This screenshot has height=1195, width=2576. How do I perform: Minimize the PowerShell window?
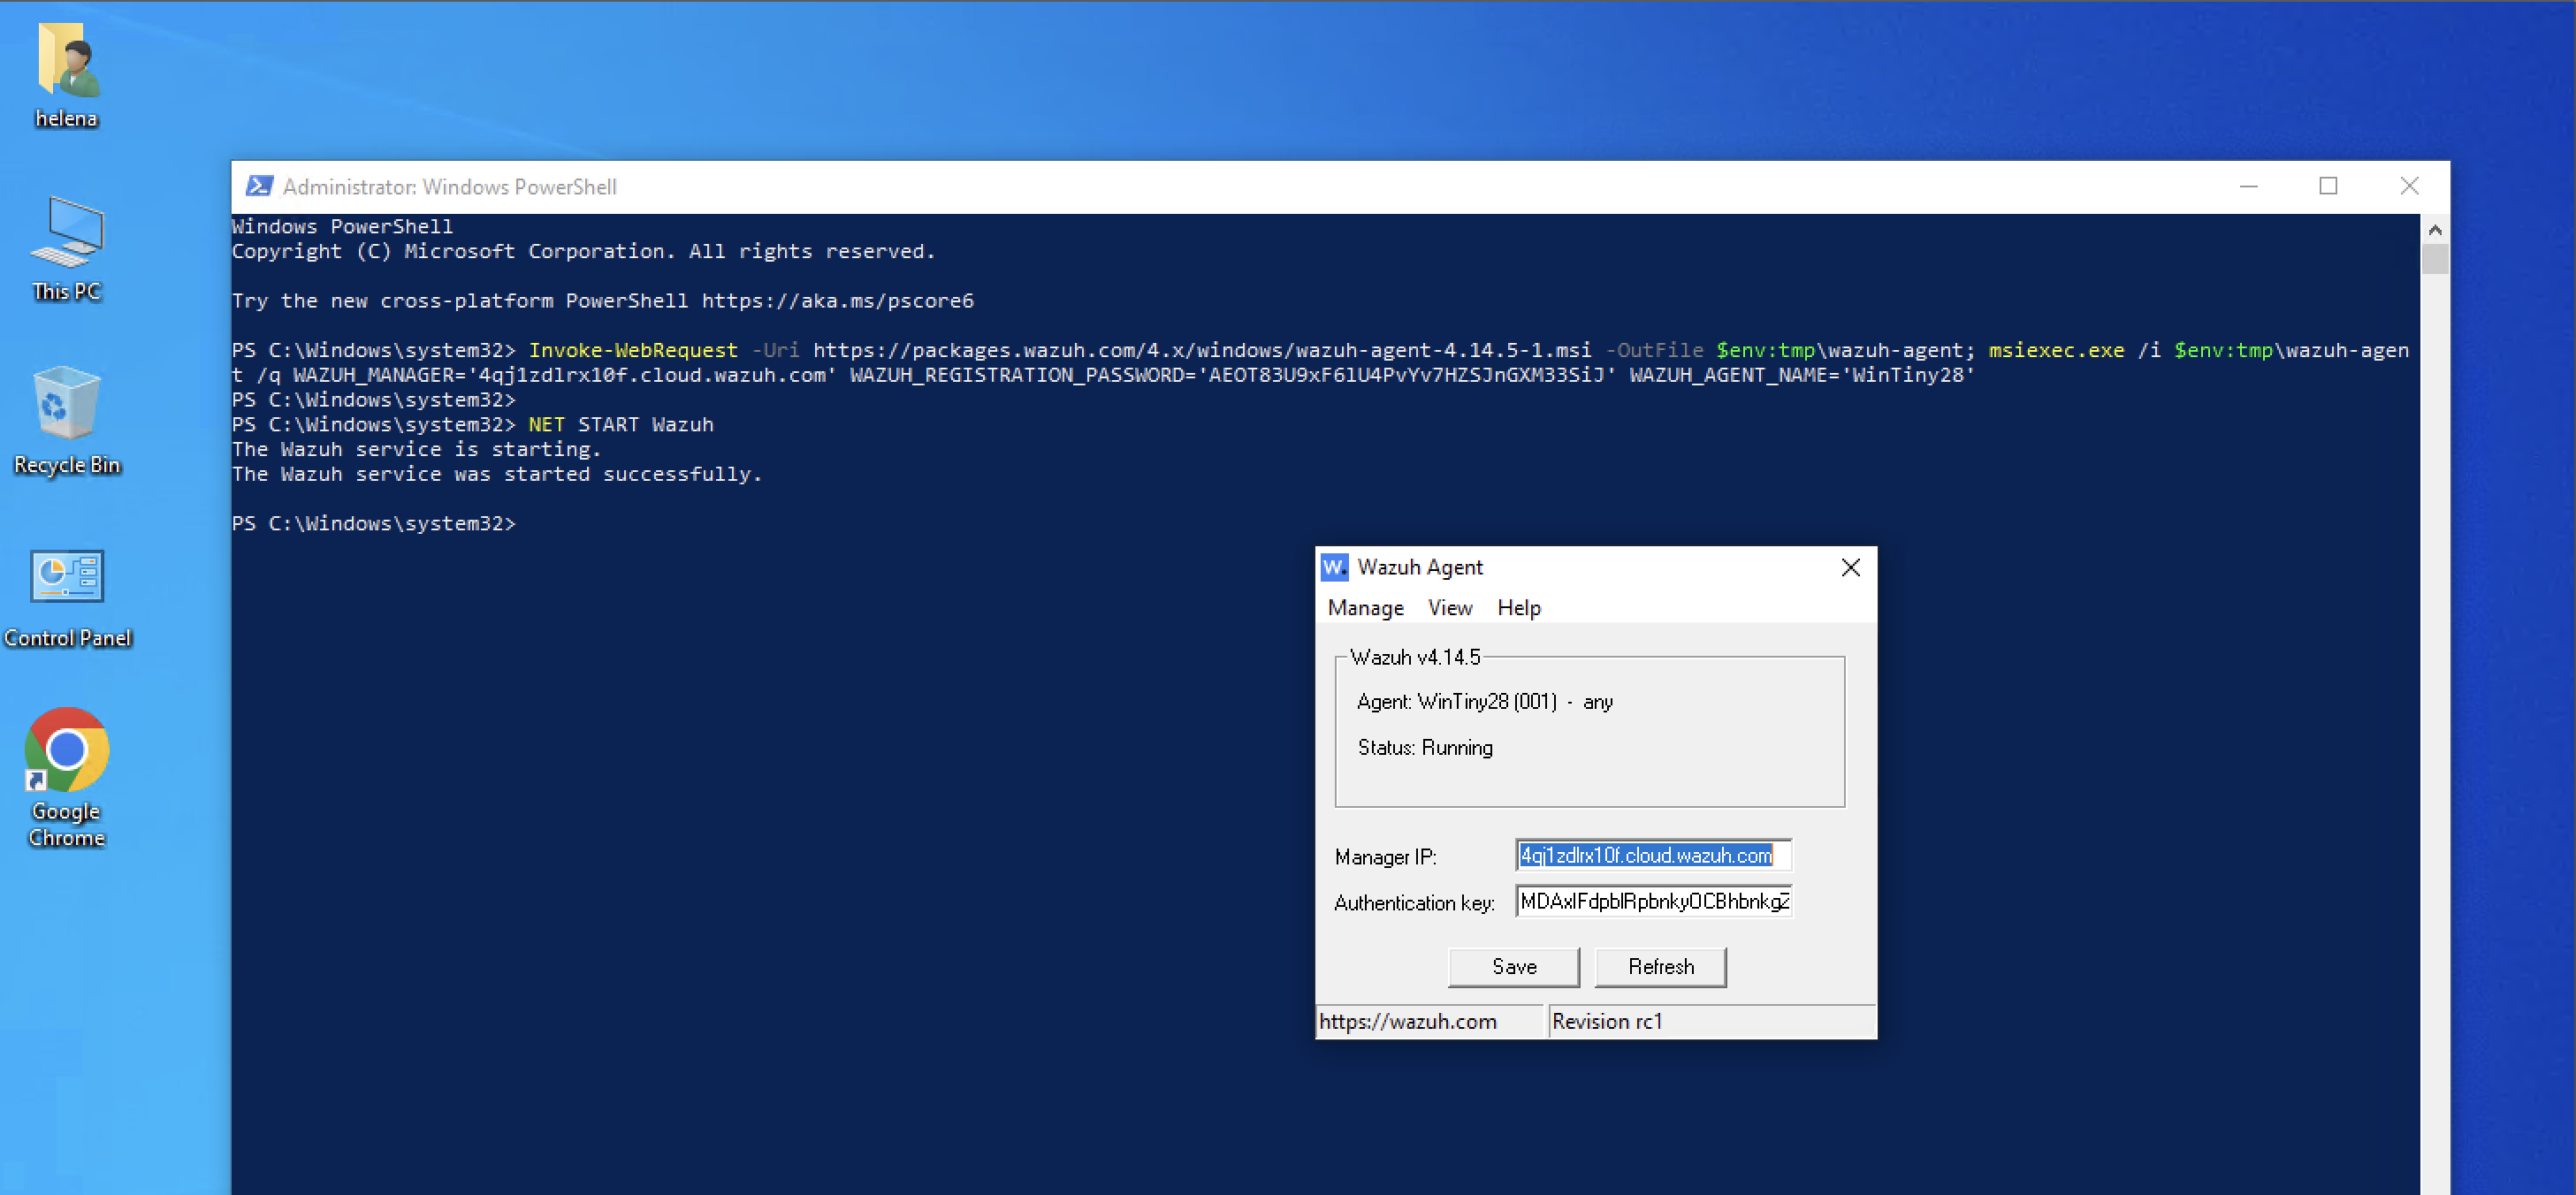pos(2248,186)
